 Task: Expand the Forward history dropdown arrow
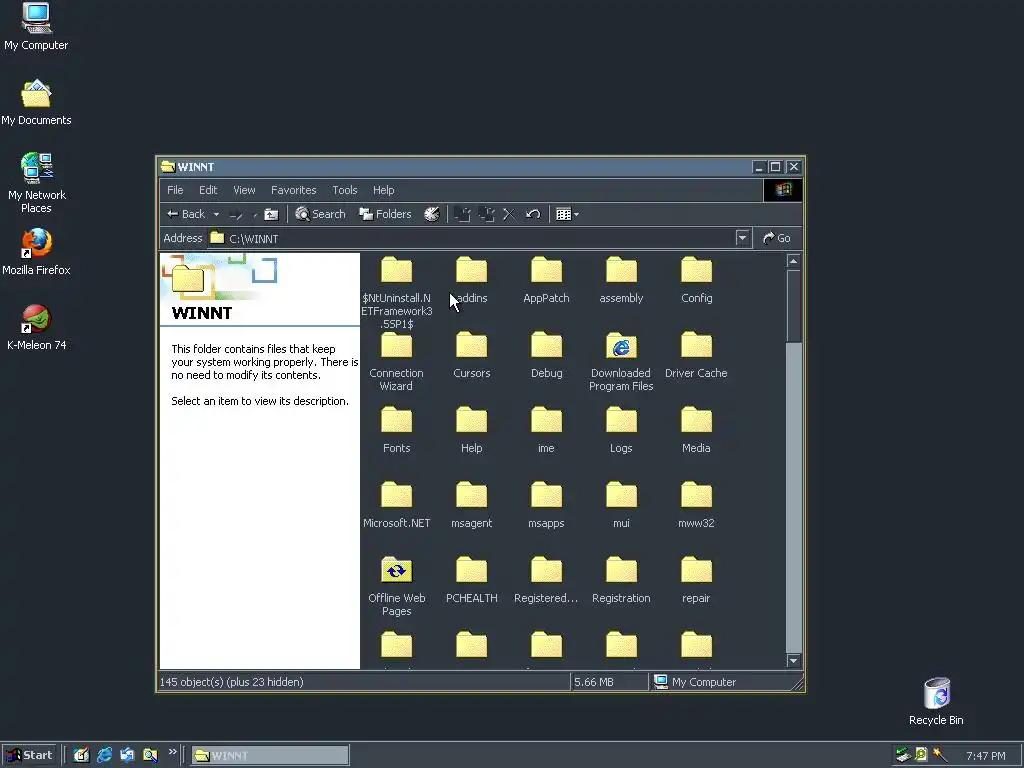[255, 214]
